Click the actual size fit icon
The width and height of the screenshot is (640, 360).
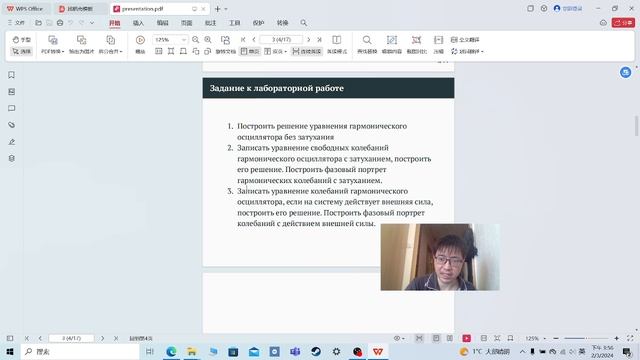(159, 51)
